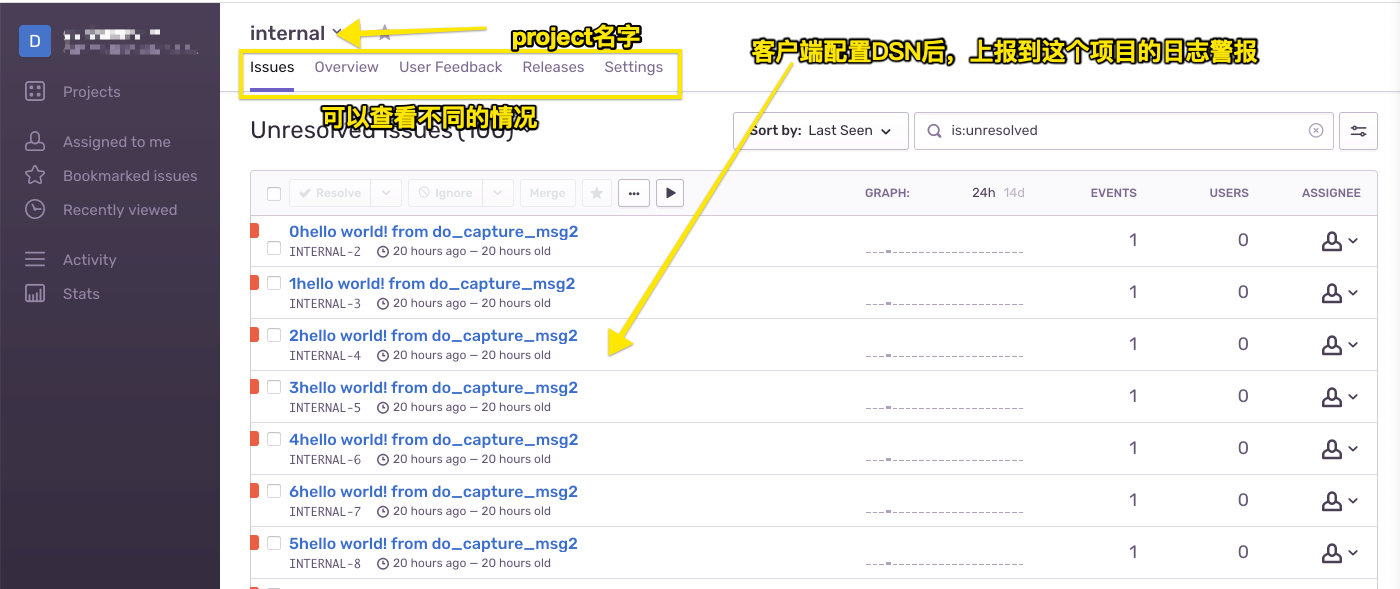This screenshot has height=589, width=1400.
Task: Click the Resolve button
Action: 330,193
